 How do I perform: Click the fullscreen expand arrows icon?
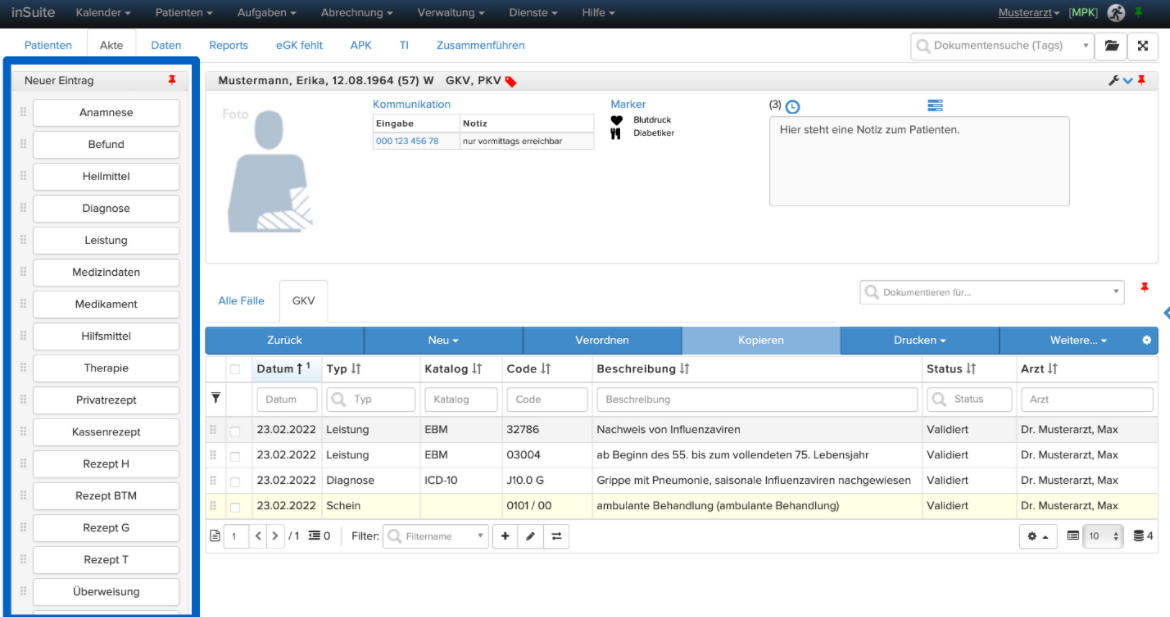click(x=1142, y=46)
